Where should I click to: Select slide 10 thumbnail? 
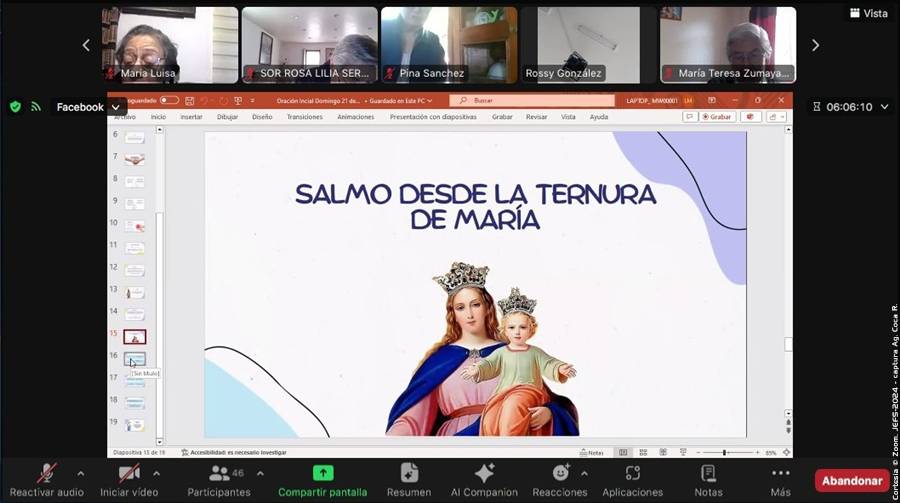tap(135, 226)
